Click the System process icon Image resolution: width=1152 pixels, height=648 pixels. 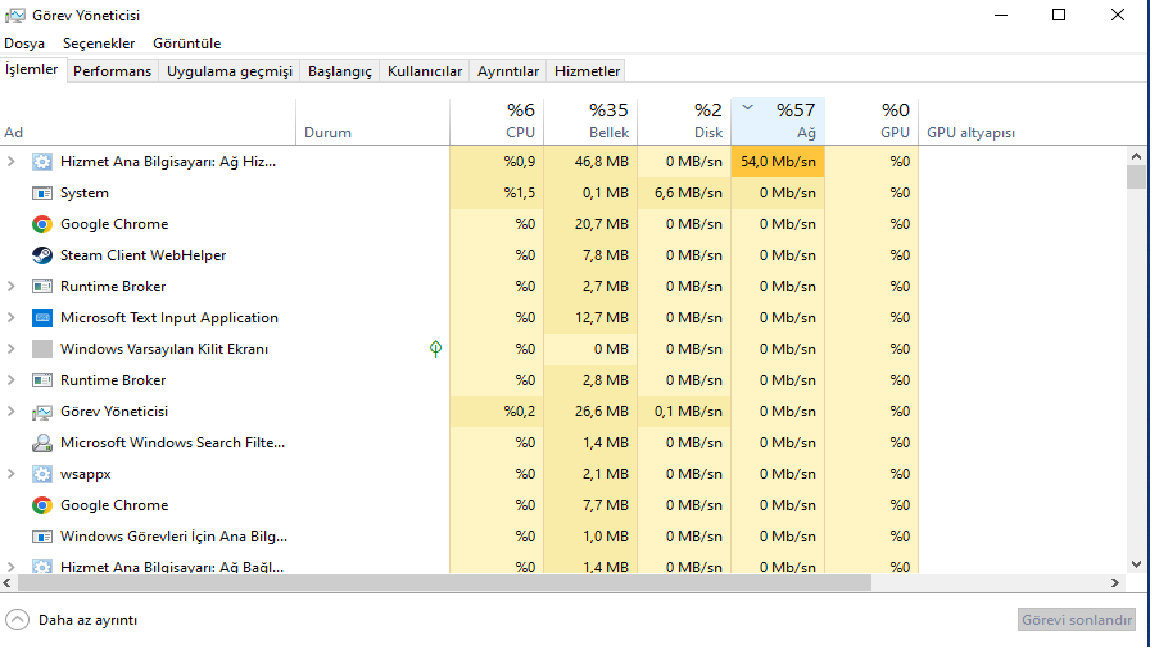[x=42, y=193]
